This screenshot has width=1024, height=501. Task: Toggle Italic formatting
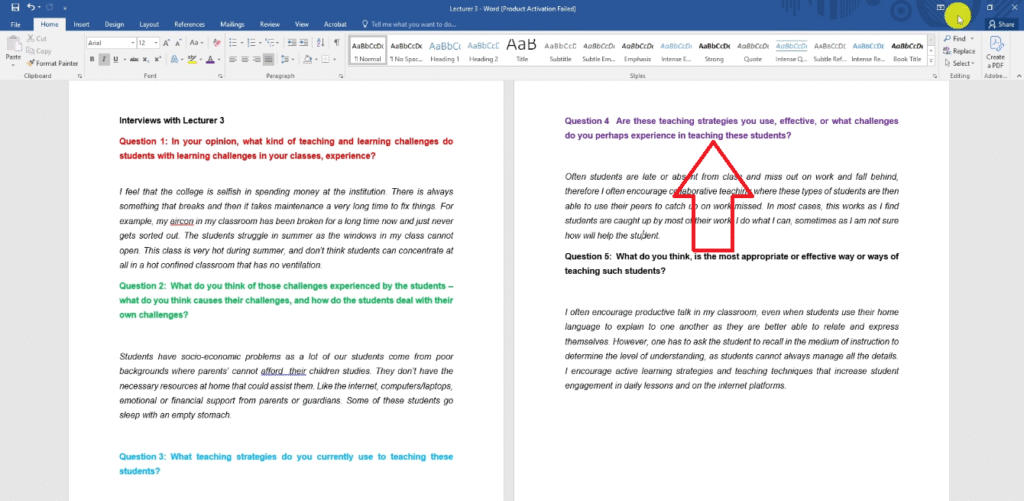(x=103, y=59)
